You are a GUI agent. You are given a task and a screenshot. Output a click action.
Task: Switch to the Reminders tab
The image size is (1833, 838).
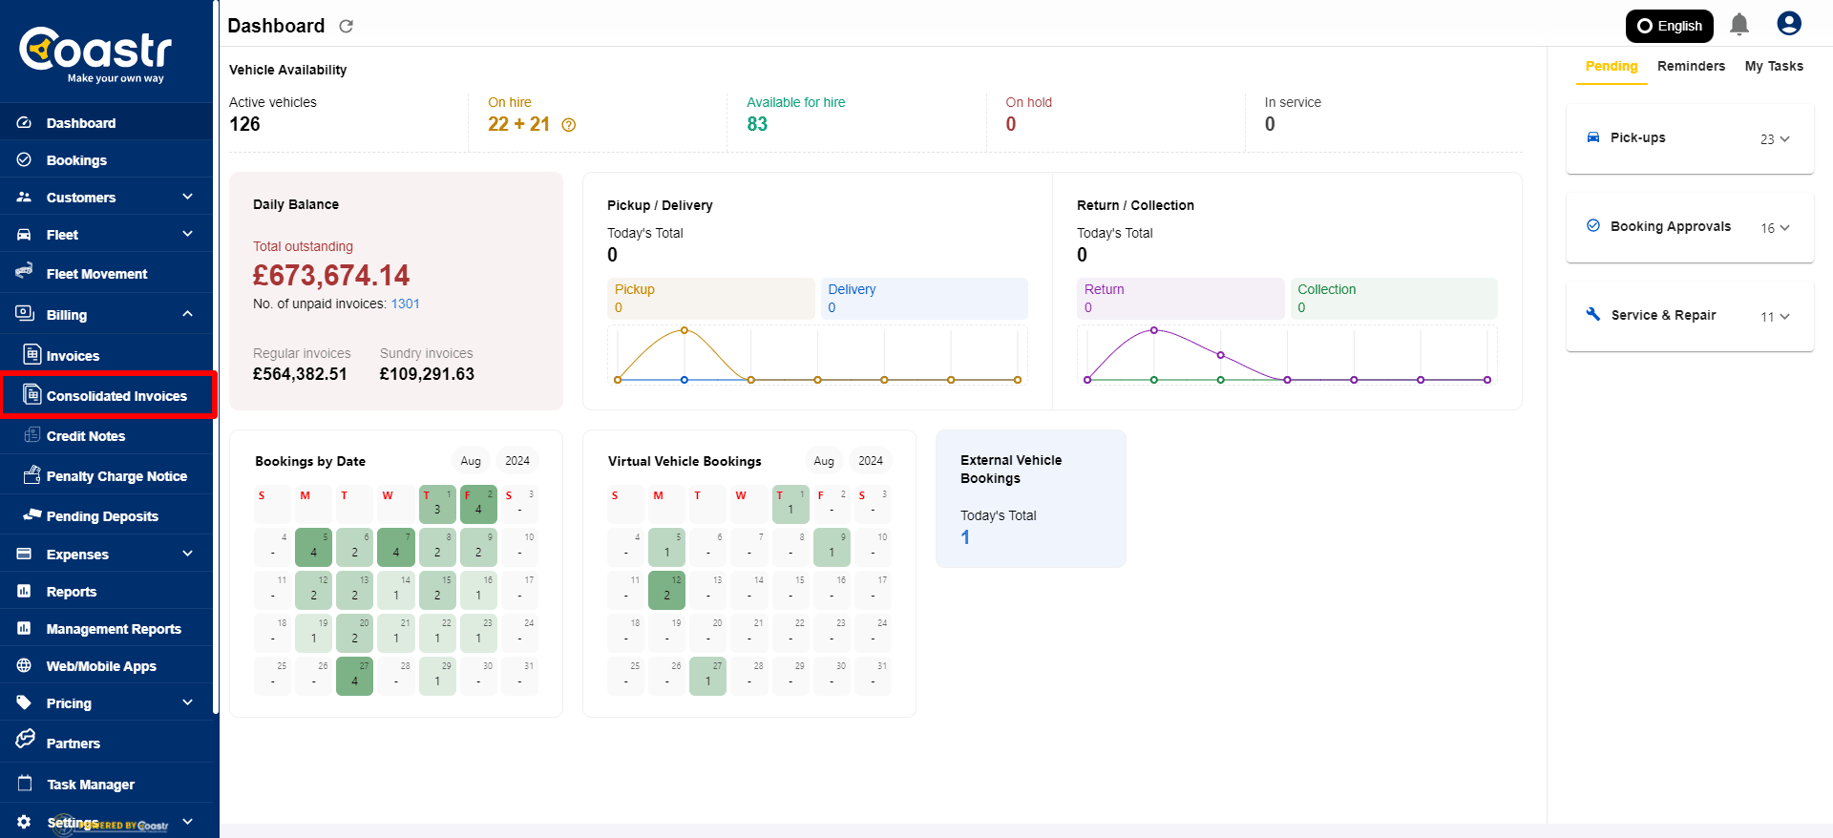coord(1690,66)
